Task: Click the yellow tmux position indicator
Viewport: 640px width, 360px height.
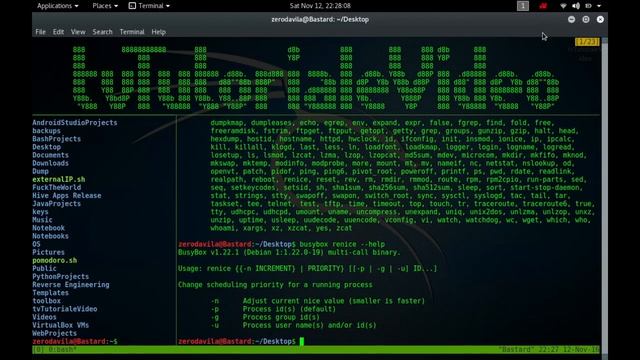Action: pyautogui.click(x=587, y=42)
